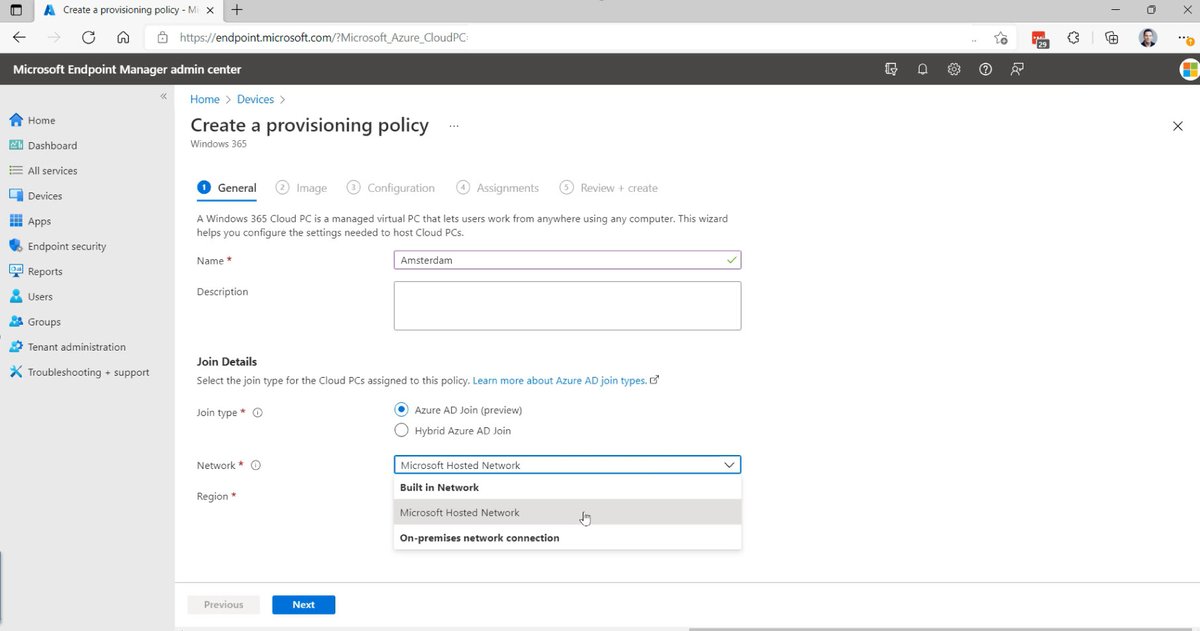Screen dimensions: 1200x631
Task: Click Microsoft Endpoint Manager admin center title
Action: point(127,70)
